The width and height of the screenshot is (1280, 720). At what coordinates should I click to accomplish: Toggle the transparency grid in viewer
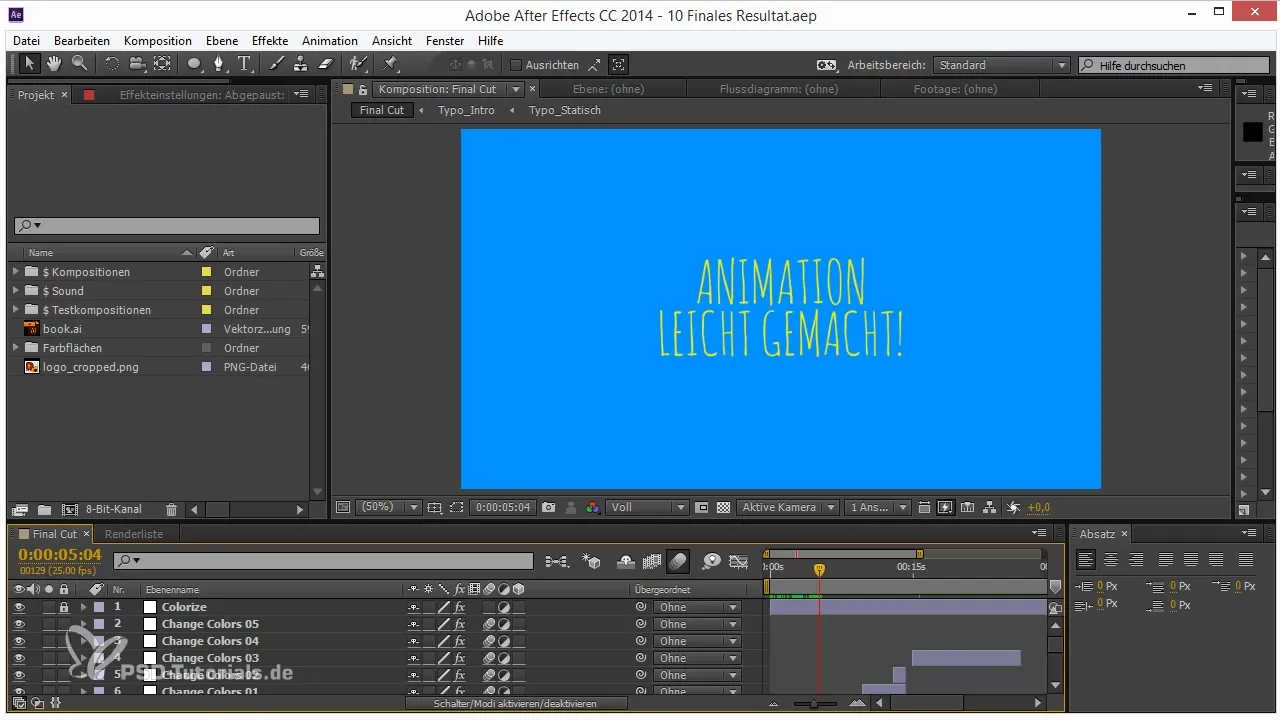(723, 507)
